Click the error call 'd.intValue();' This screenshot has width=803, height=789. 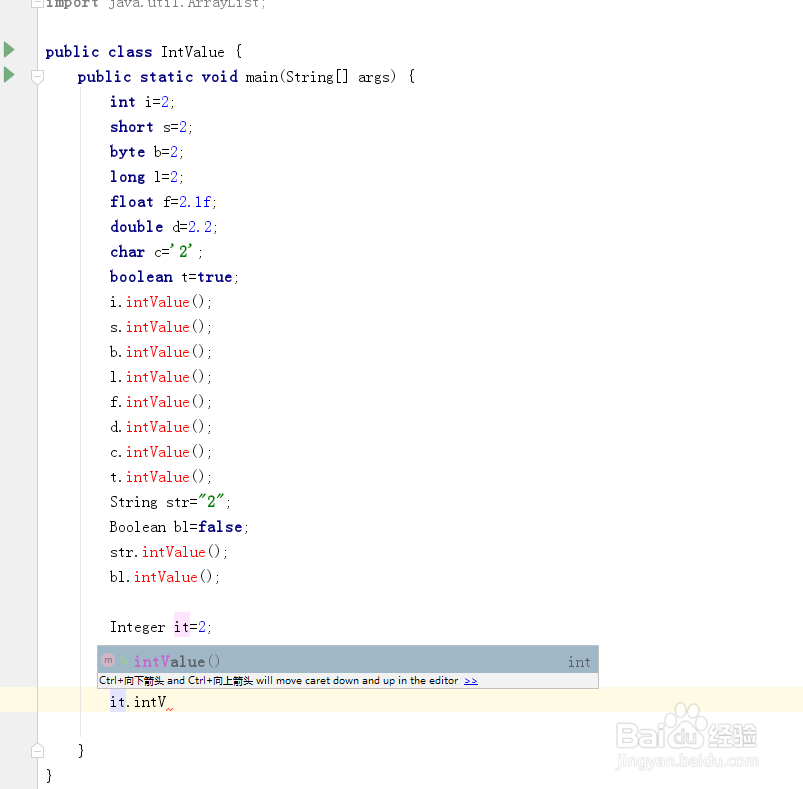pyautogui.click(x=160, y=427)
